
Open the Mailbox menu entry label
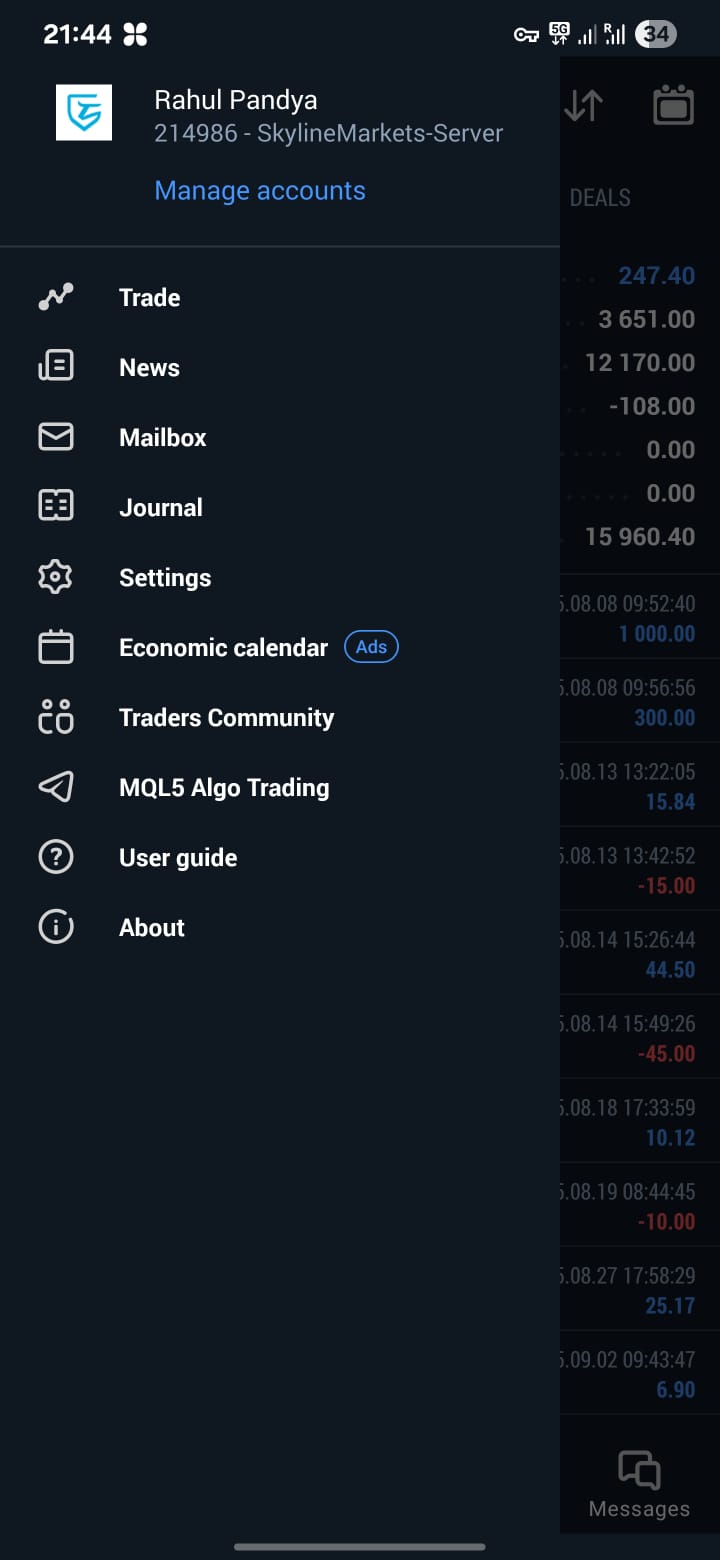coord(163,438)
